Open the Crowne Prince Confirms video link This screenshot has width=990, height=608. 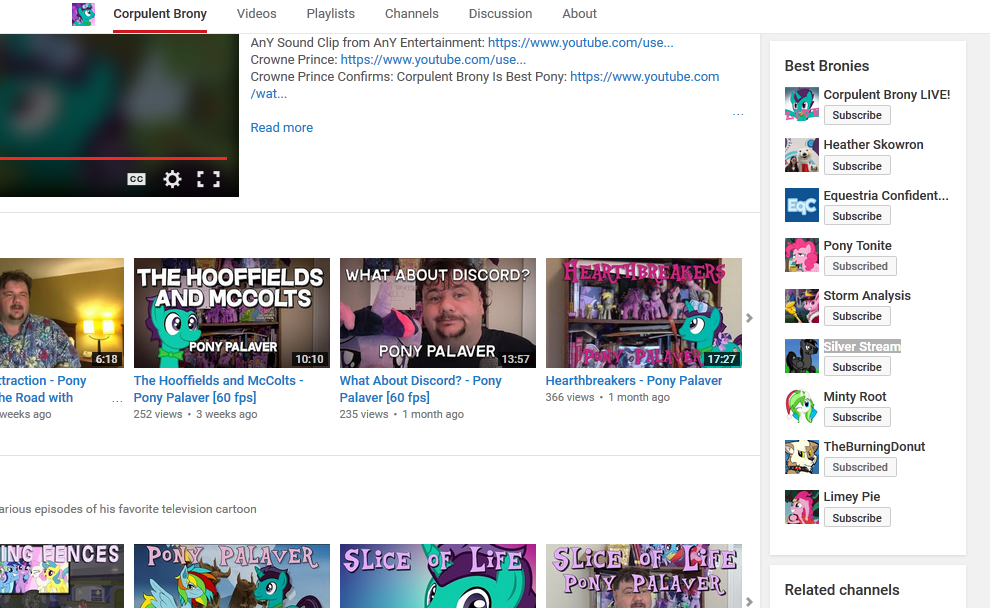[644, 77]
